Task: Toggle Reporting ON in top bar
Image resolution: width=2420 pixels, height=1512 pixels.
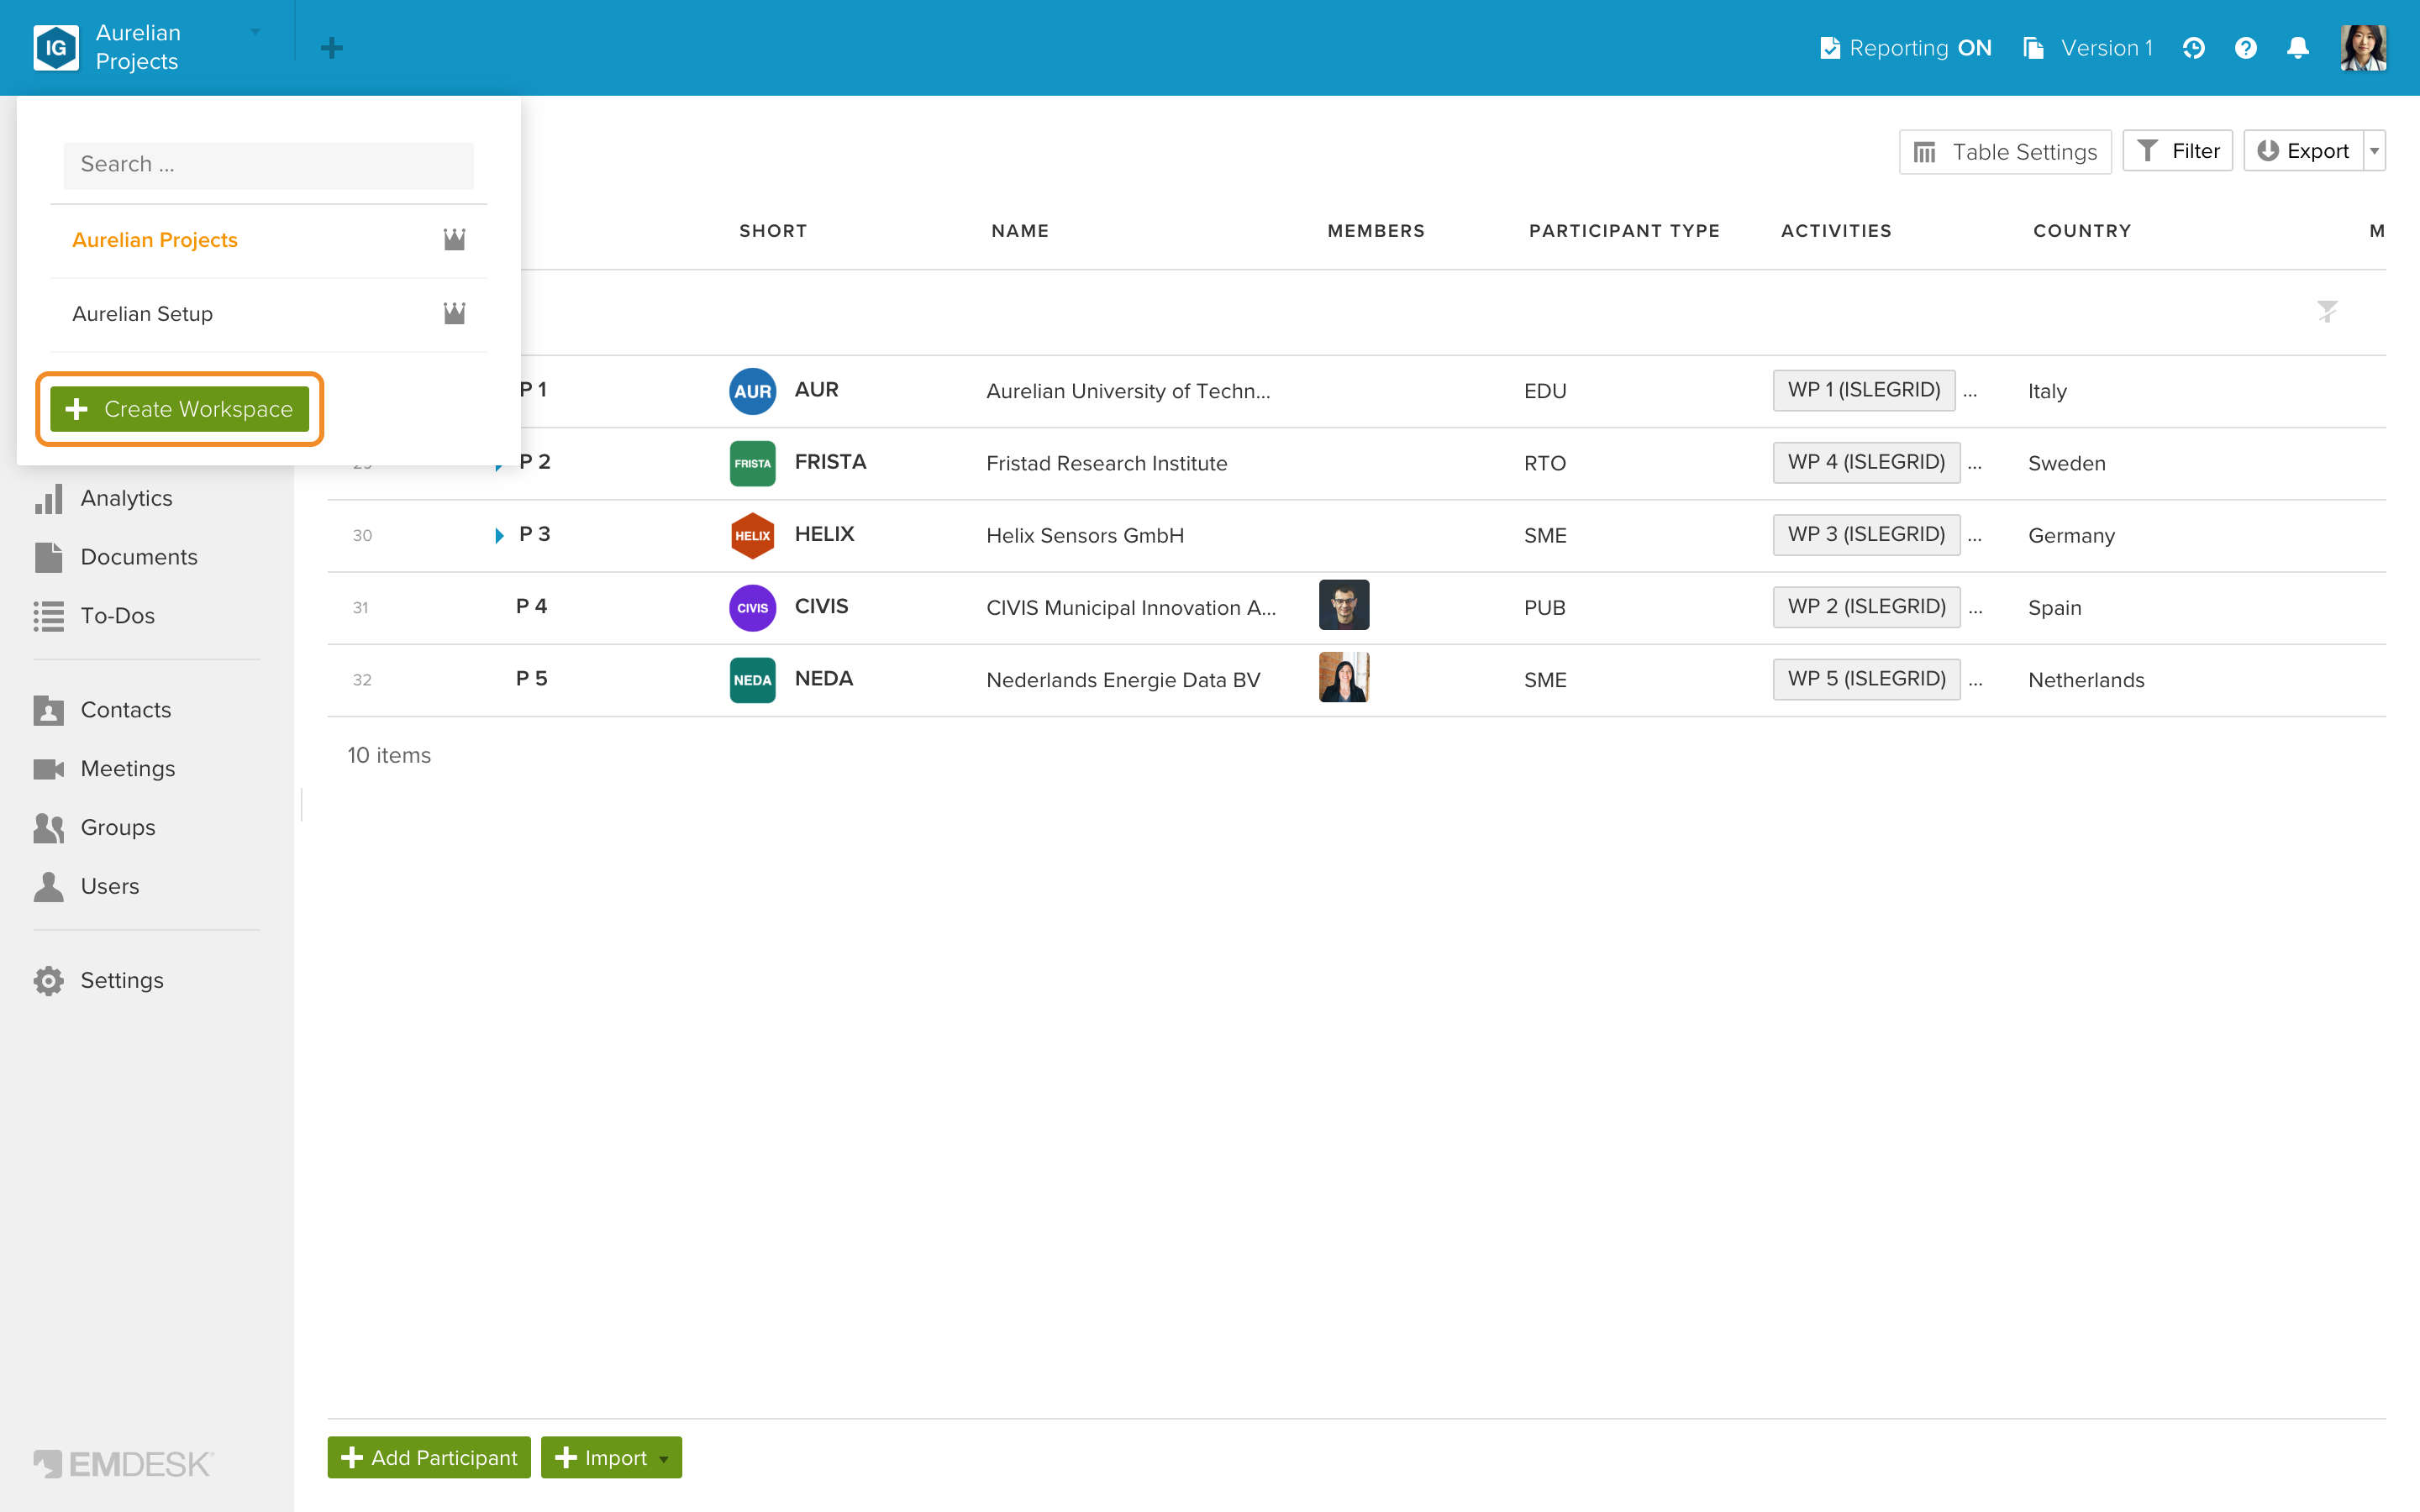Action: coord(1905,48)
